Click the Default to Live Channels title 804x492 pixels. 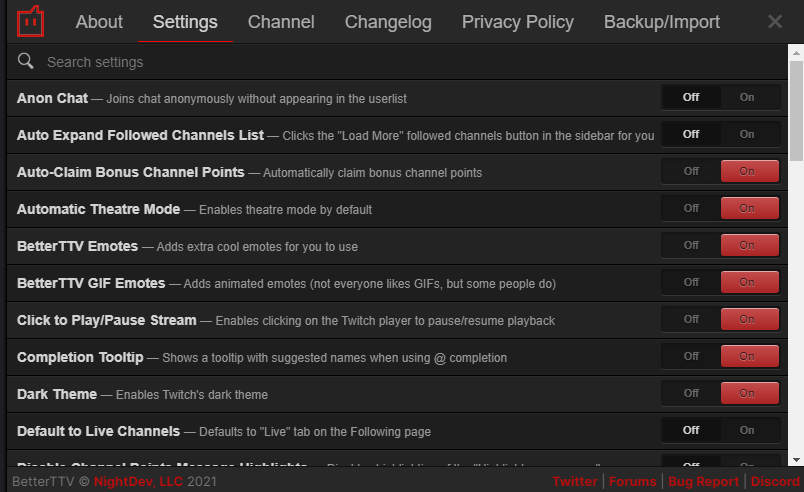(98, 431)
